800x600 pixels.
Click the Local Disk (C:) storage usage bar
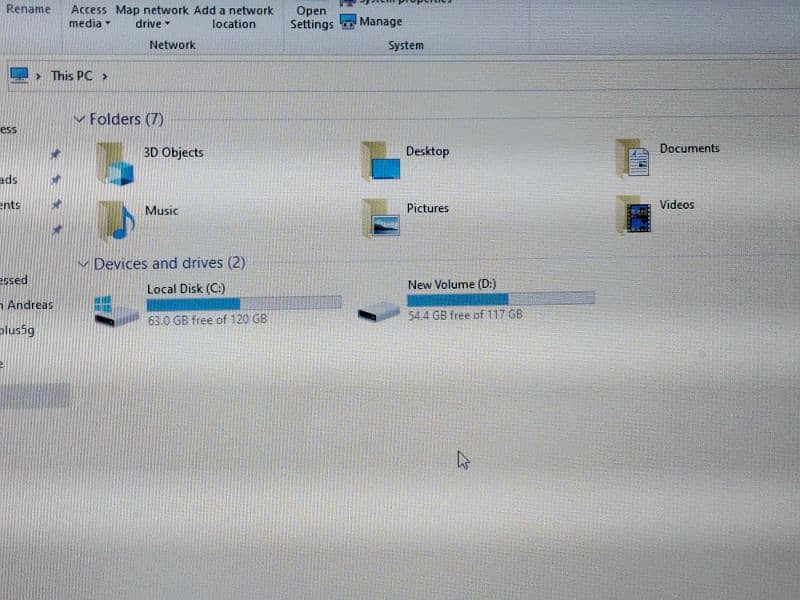[x=243, y=303]
